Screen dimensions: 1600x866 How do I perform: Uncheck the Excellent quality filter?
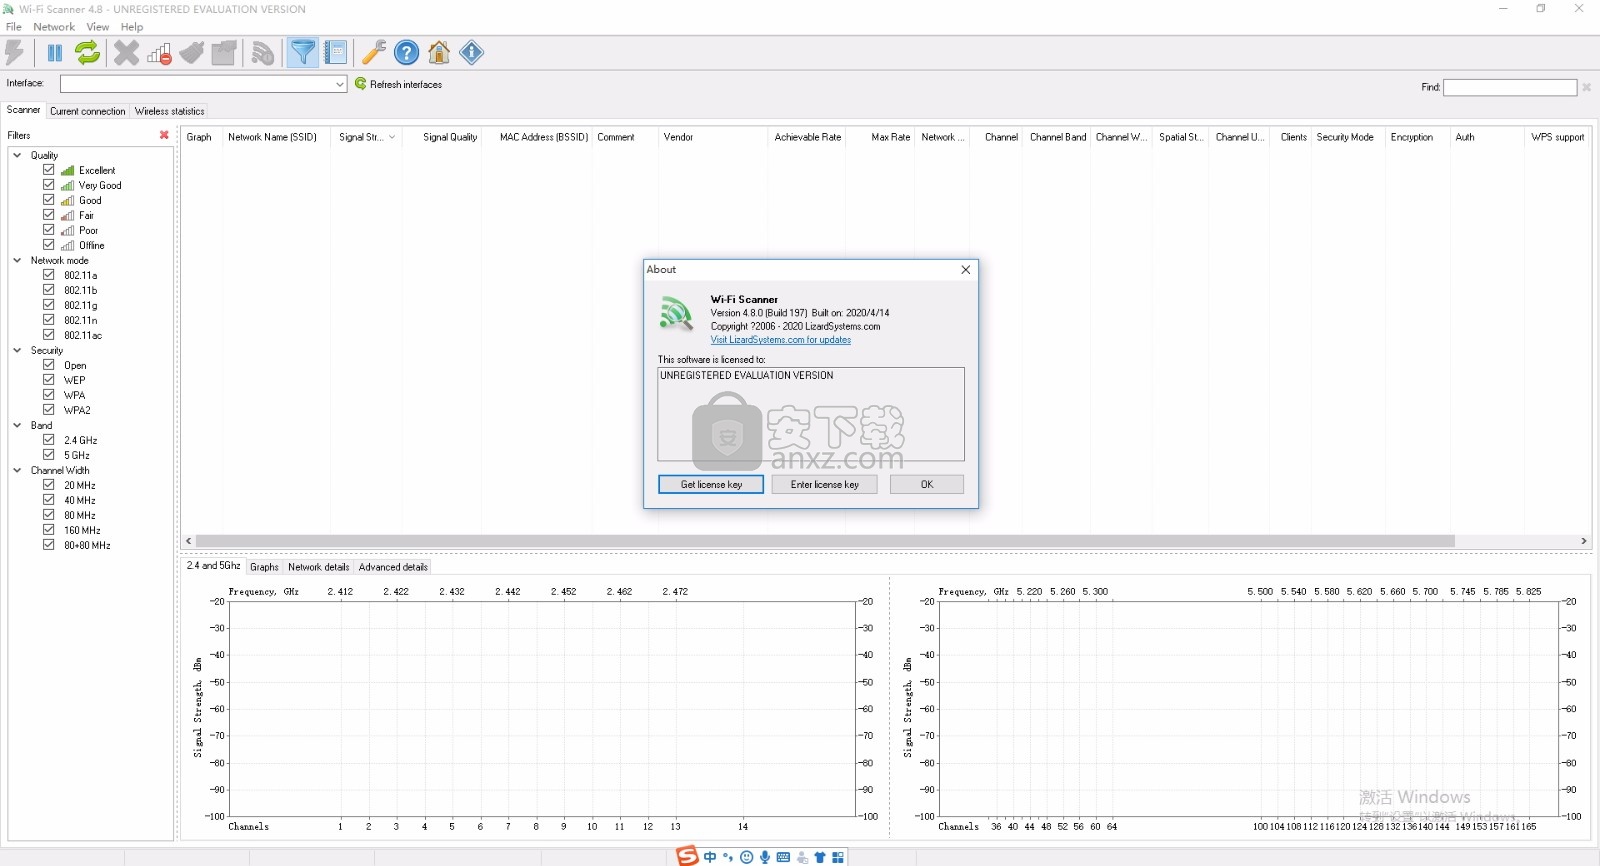(48, 170)
